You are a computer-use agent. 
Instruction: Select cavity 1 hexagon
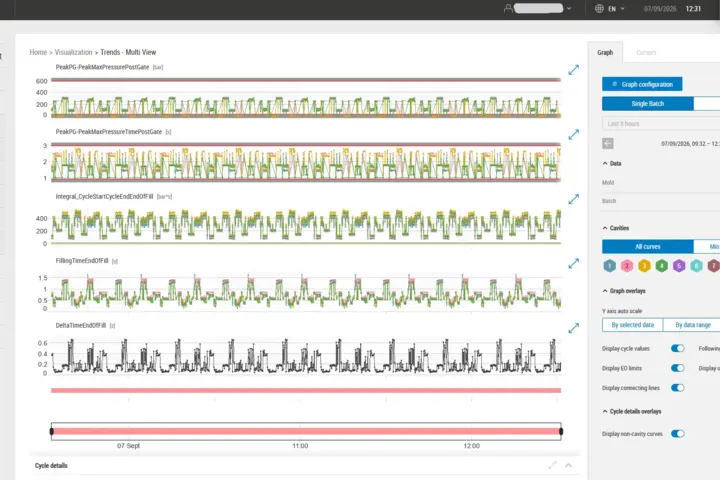click(x=609, y=265)
